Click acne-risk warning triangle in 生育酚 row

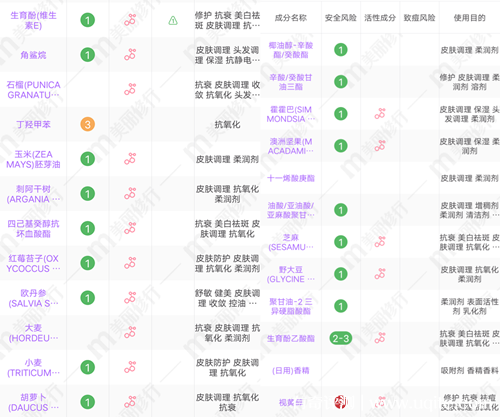click(x=173, y=21)
